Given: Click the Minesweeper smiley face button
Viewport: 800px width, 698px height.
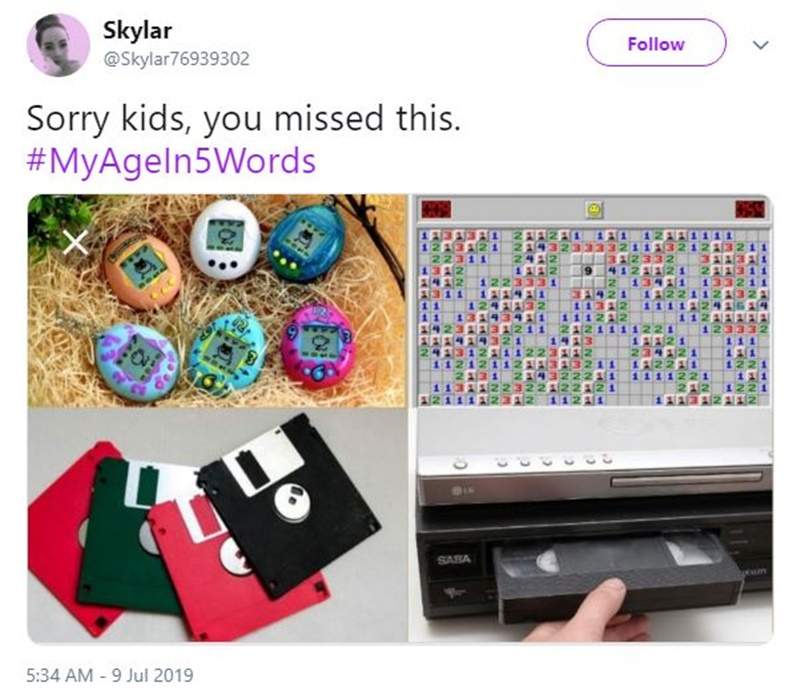Looking at the screenshot, I should [x=593, y=209].
